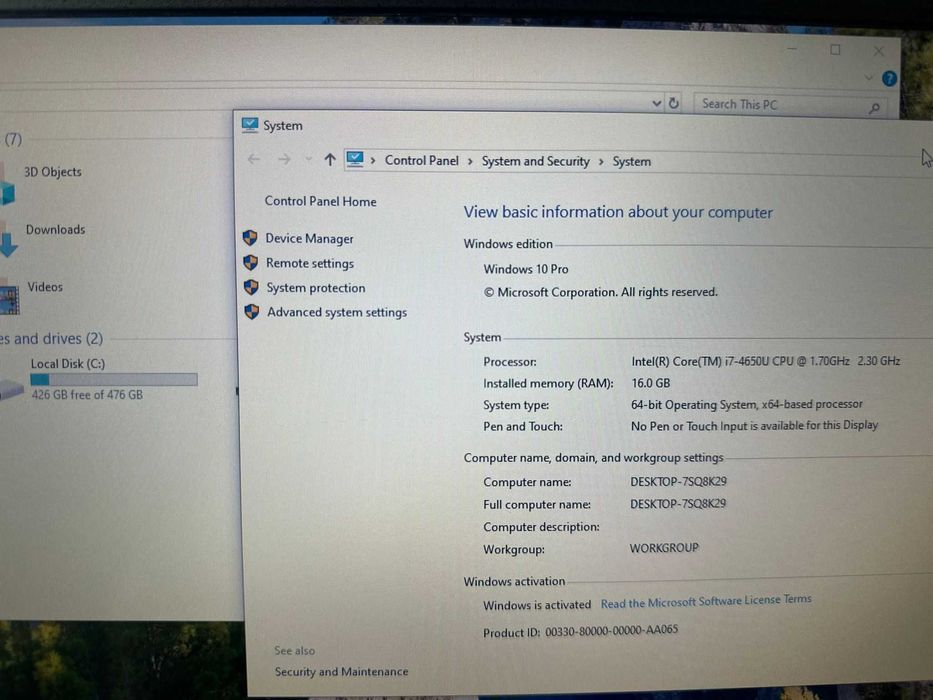Go up one level with the up arrow

click(330, 160)
